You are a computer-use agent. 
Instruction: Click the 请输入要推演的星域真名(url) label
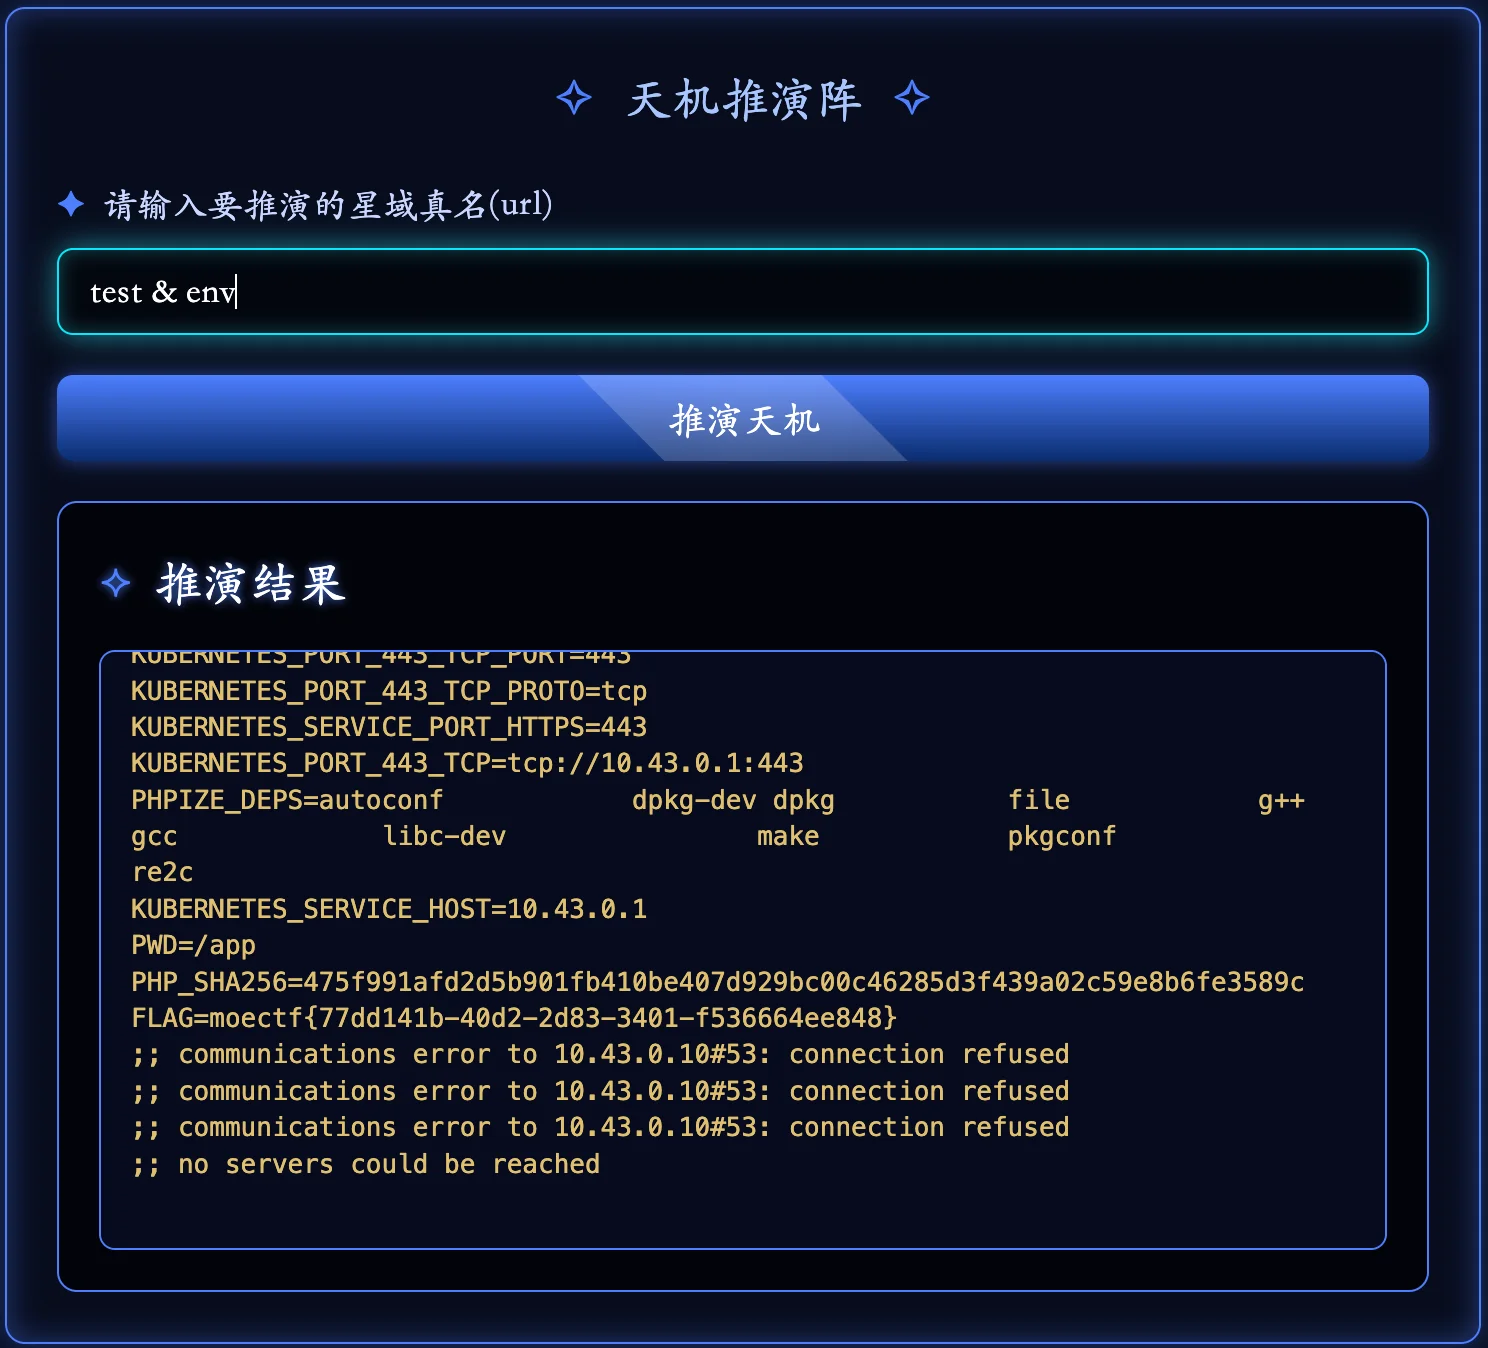(328, 205)
